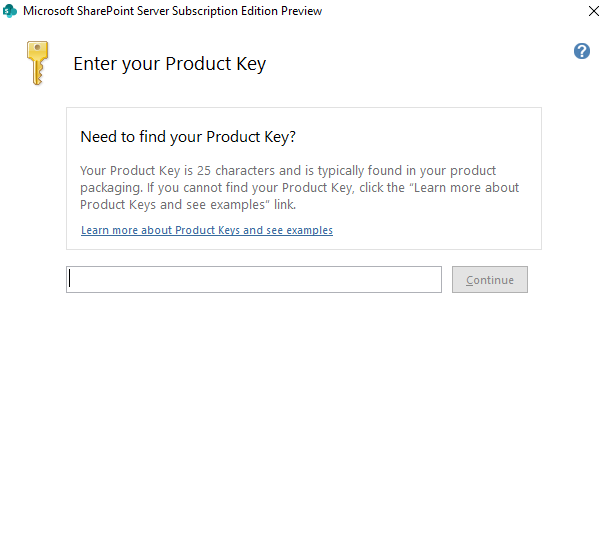Open 'Learn more about Product Keys' link
This screenshot has height=557, width=608.
[x=206, y=230]
